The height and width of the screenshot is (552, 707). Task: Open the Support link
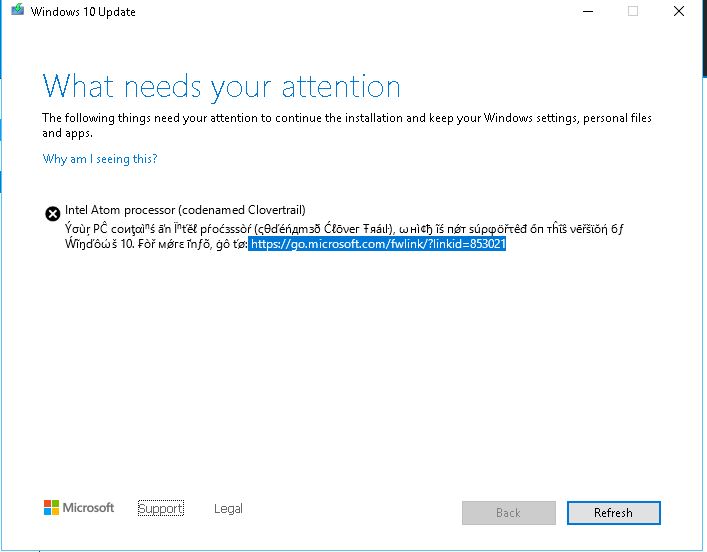click(x=161, y=508)
